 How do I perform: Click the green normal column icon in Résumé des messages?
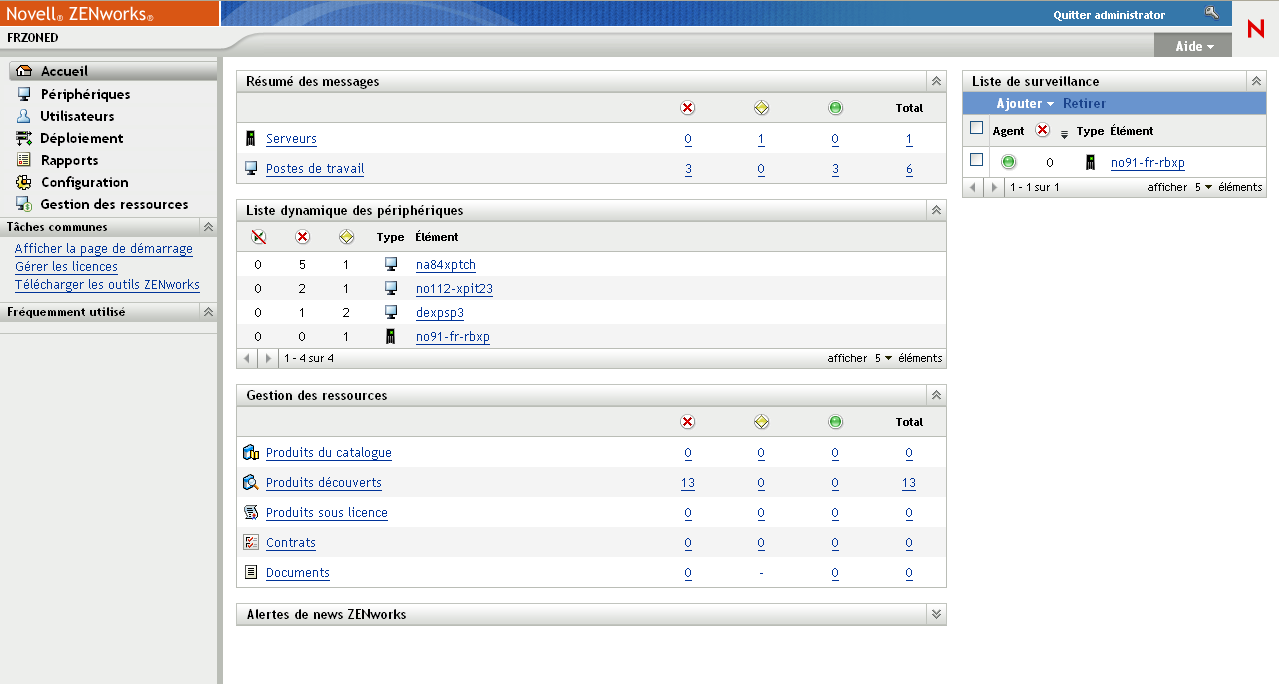[836, 108]
